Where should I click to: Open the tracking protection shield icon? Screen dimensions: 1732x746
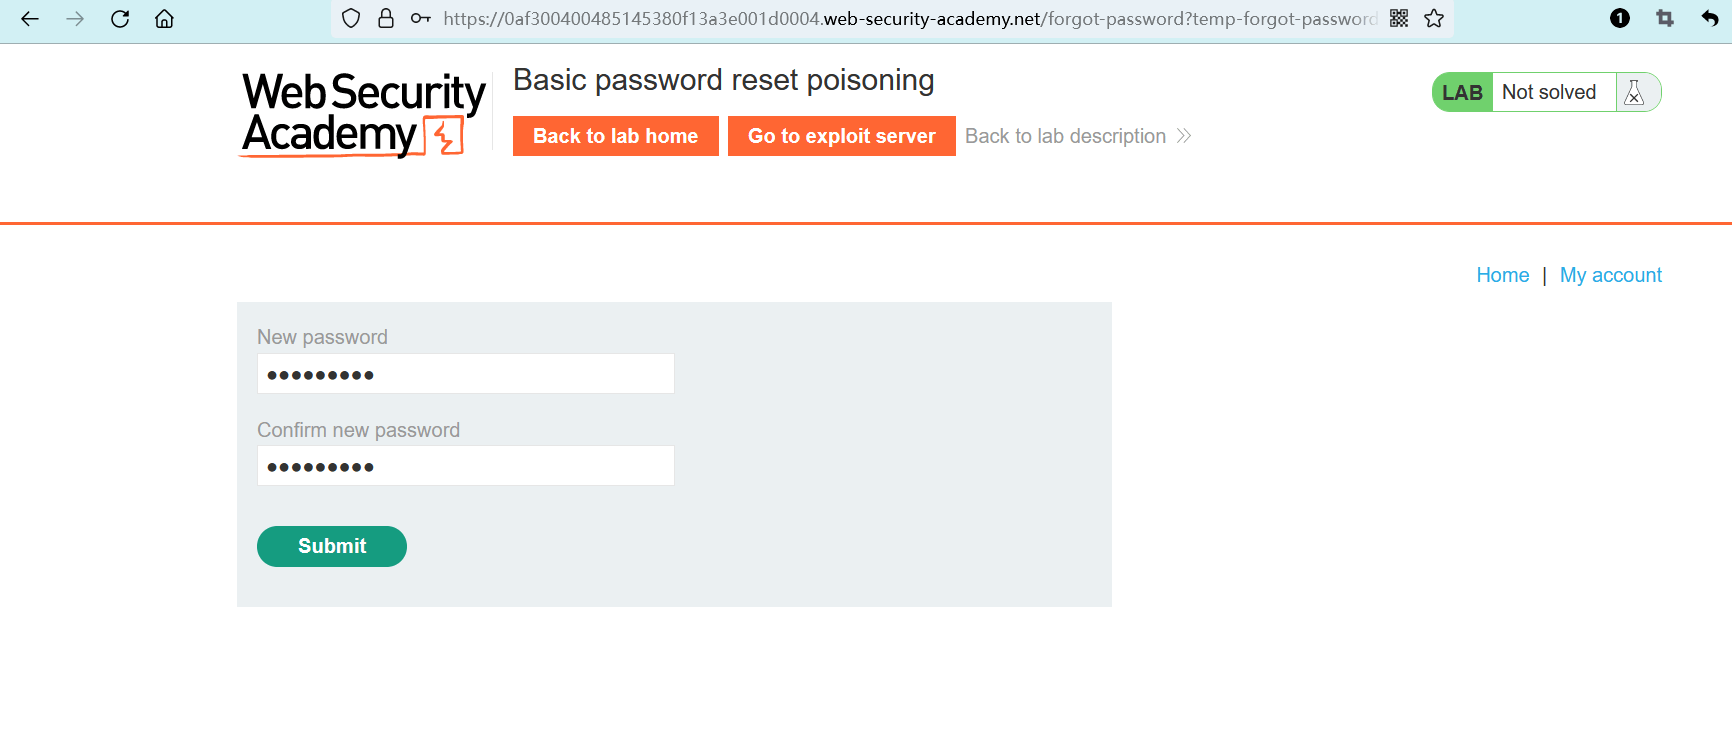351,19
